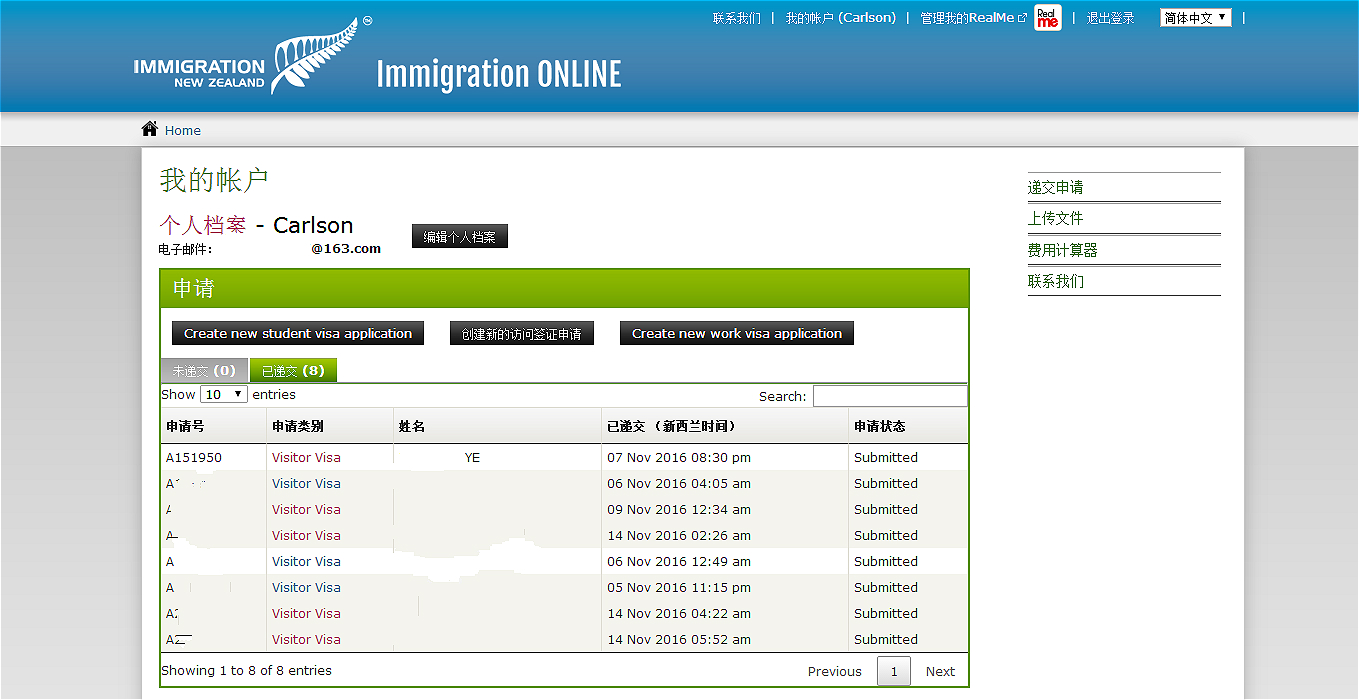The width and height of the screenshot is (1359, 700).
Task: Open the Show entries dropdown showing 10
Action: [x=223, y=393]
